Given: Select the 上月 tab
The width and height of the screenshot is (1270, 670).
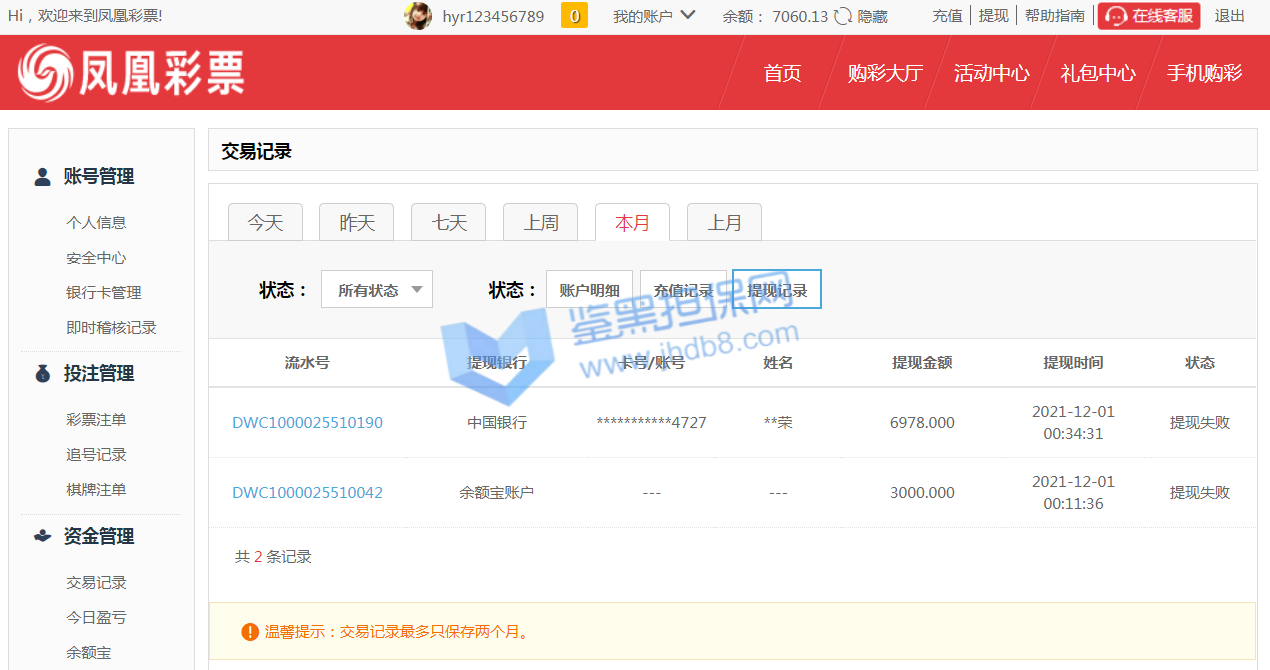Looking at the screenshot, I should [x=724, y=222].
